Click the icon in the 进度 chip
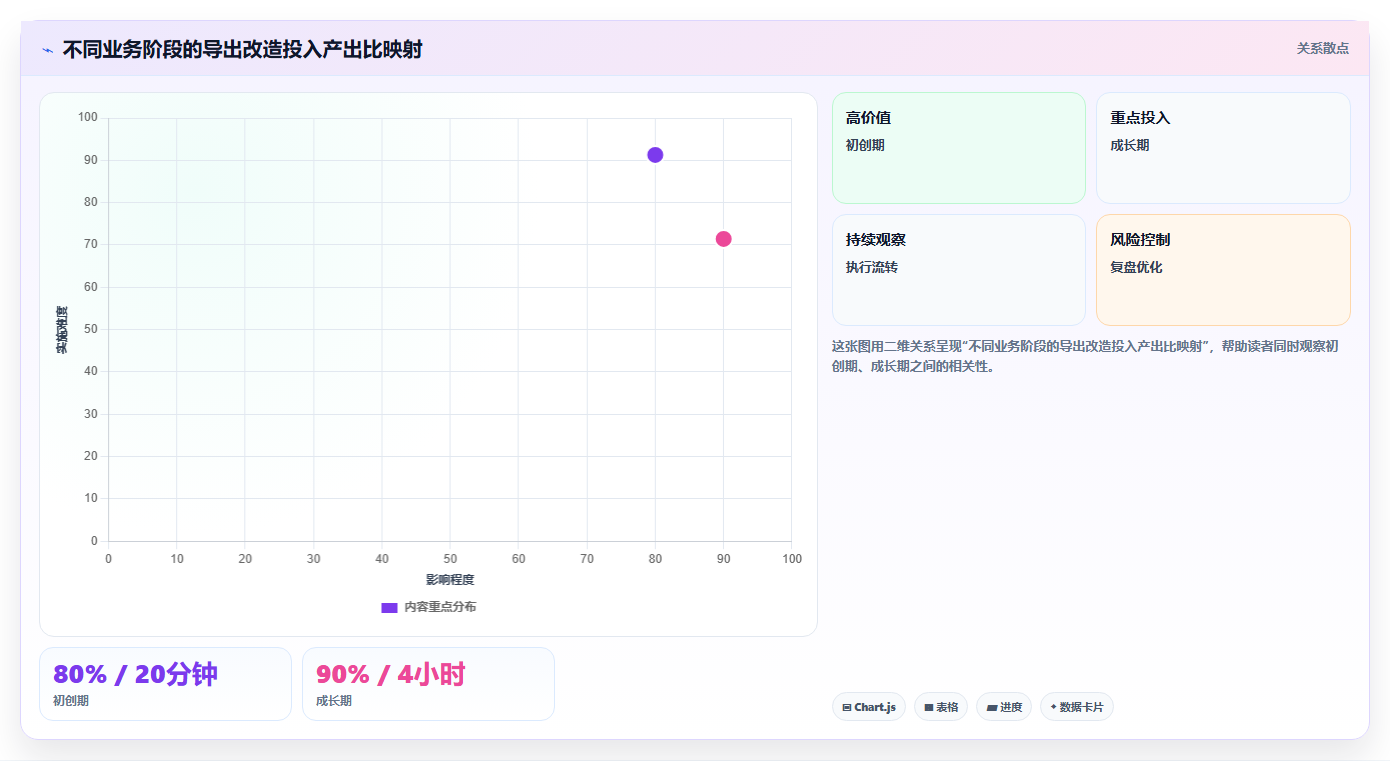The width and height of the screenshot is (1390, 761). tap(991, 707)
